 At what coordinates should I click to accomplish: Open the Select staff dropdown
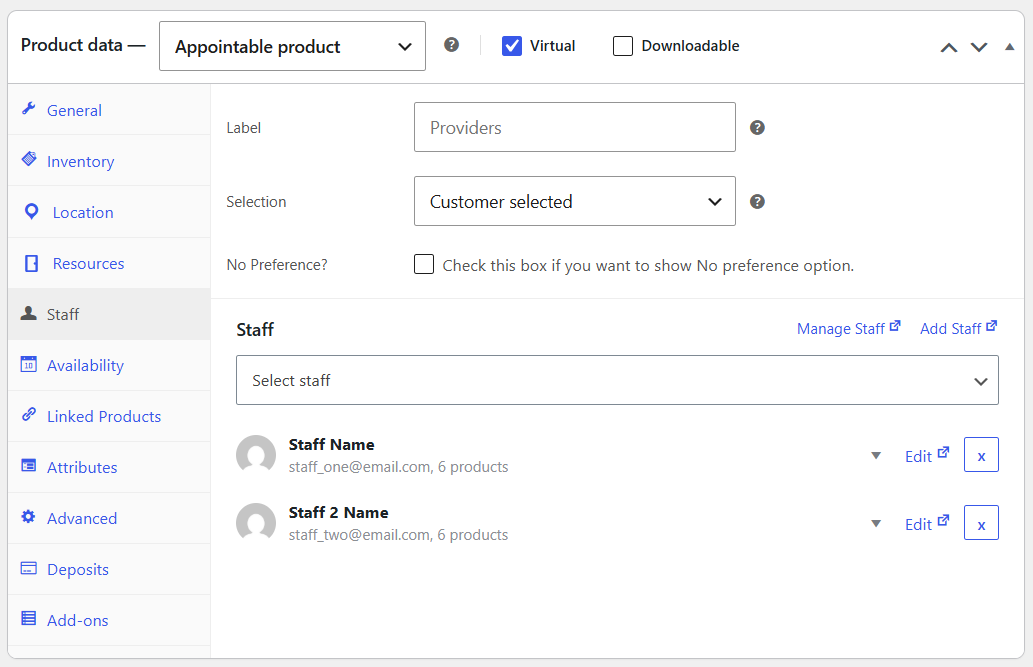617,380
